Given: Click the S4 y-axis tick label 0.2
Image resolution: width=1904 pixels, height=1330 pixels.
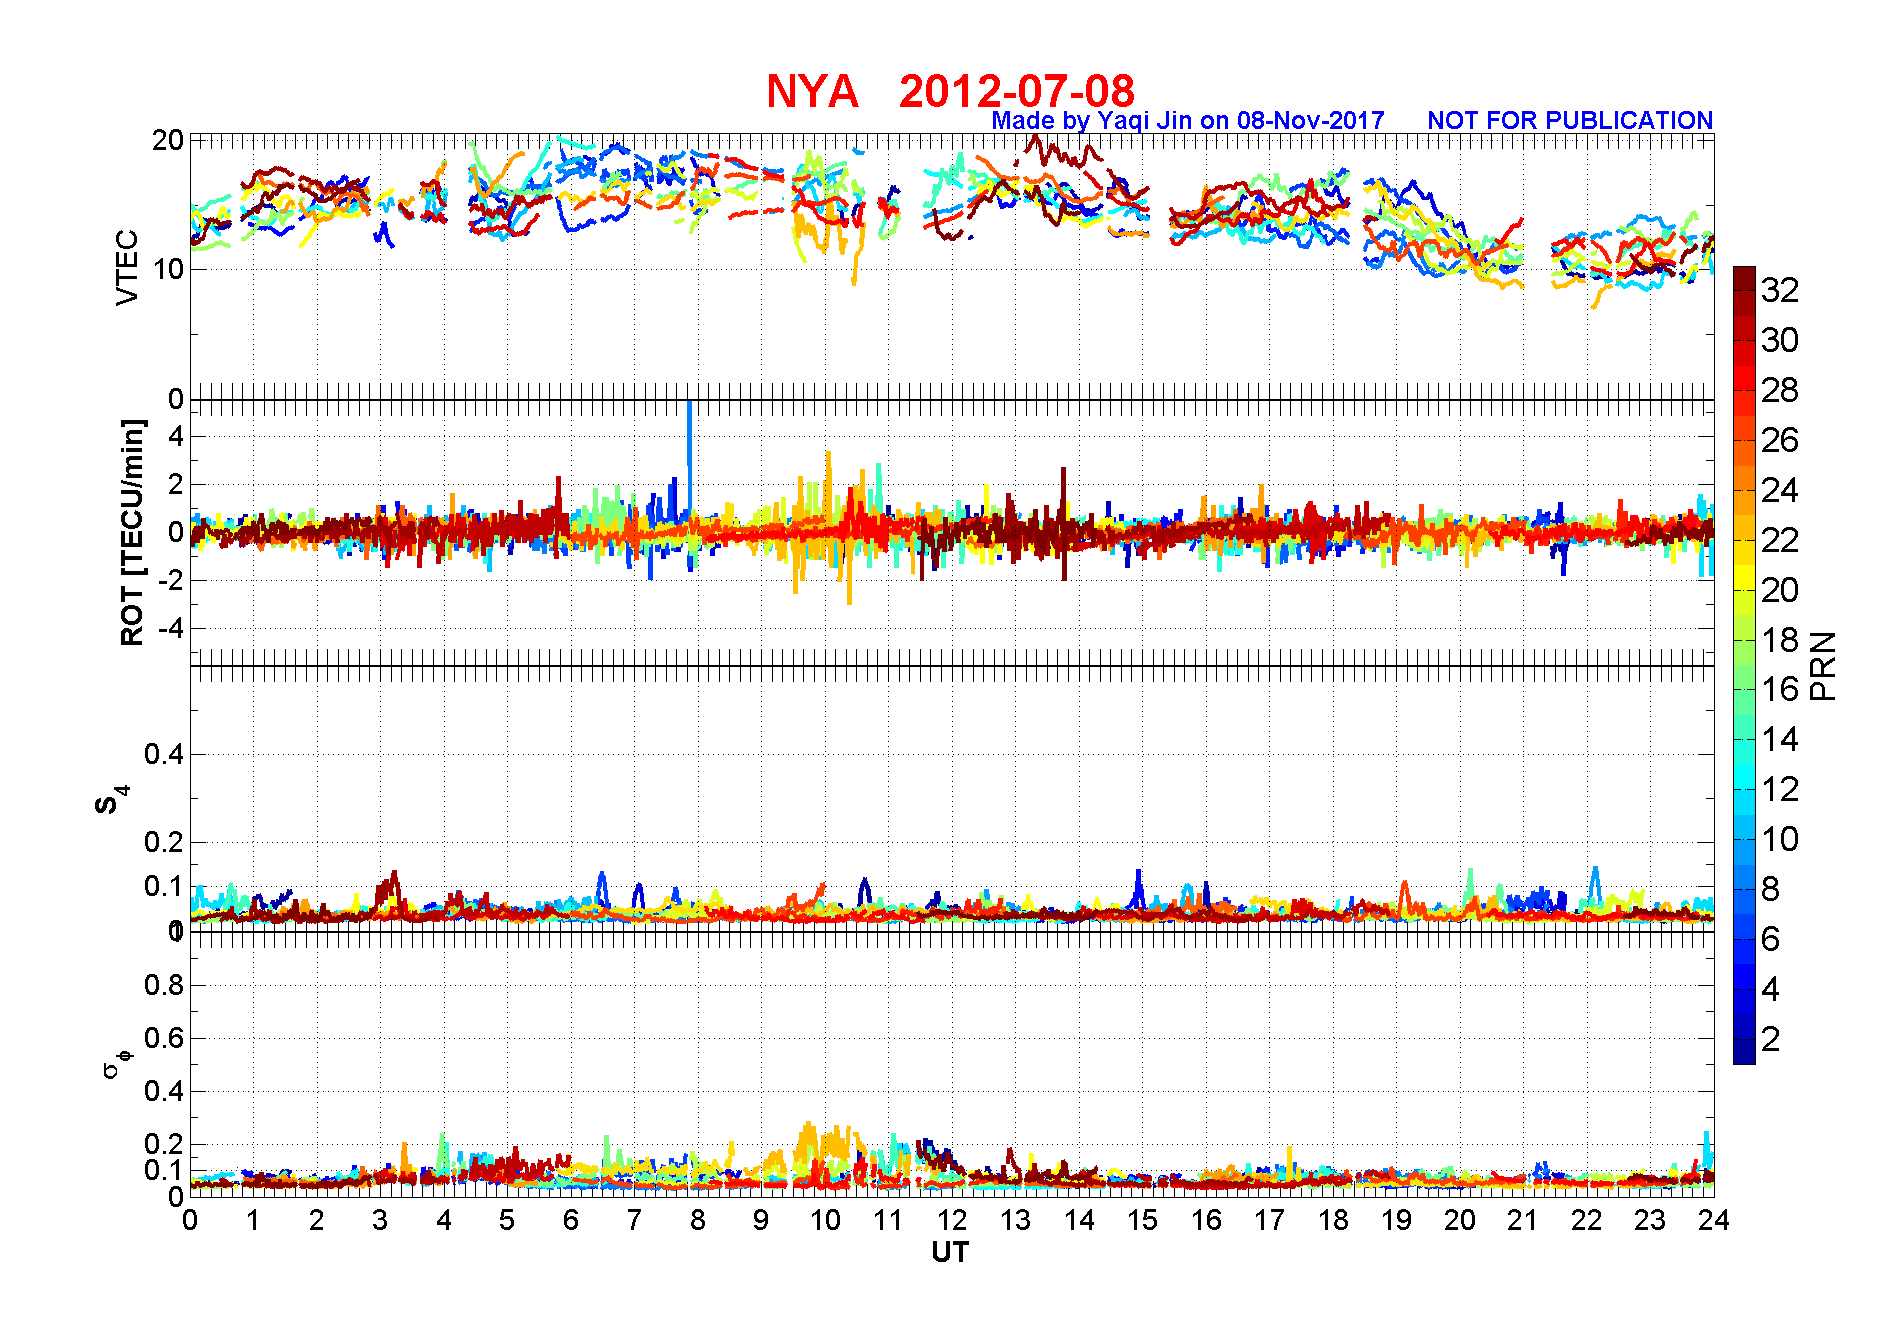Looking at the screenshot, I should (x=164, y=842).
